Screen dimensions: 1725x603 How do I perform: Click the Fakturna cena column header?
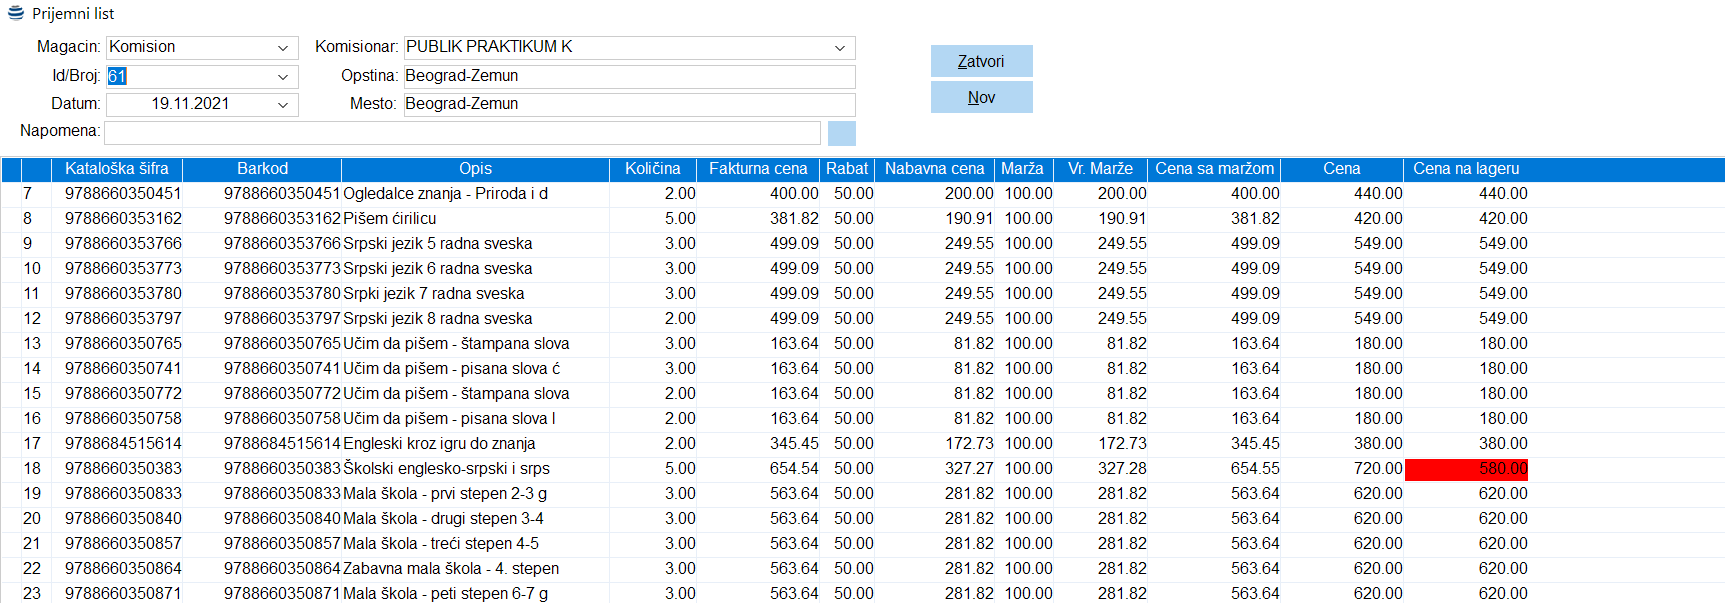[x=757, y=169]
